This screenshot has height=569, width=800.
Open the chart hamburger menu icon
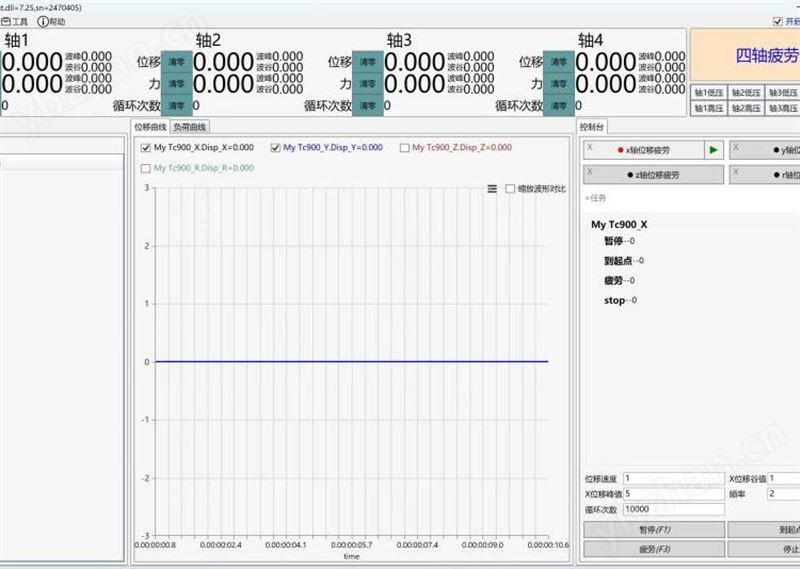pos(492,188)
